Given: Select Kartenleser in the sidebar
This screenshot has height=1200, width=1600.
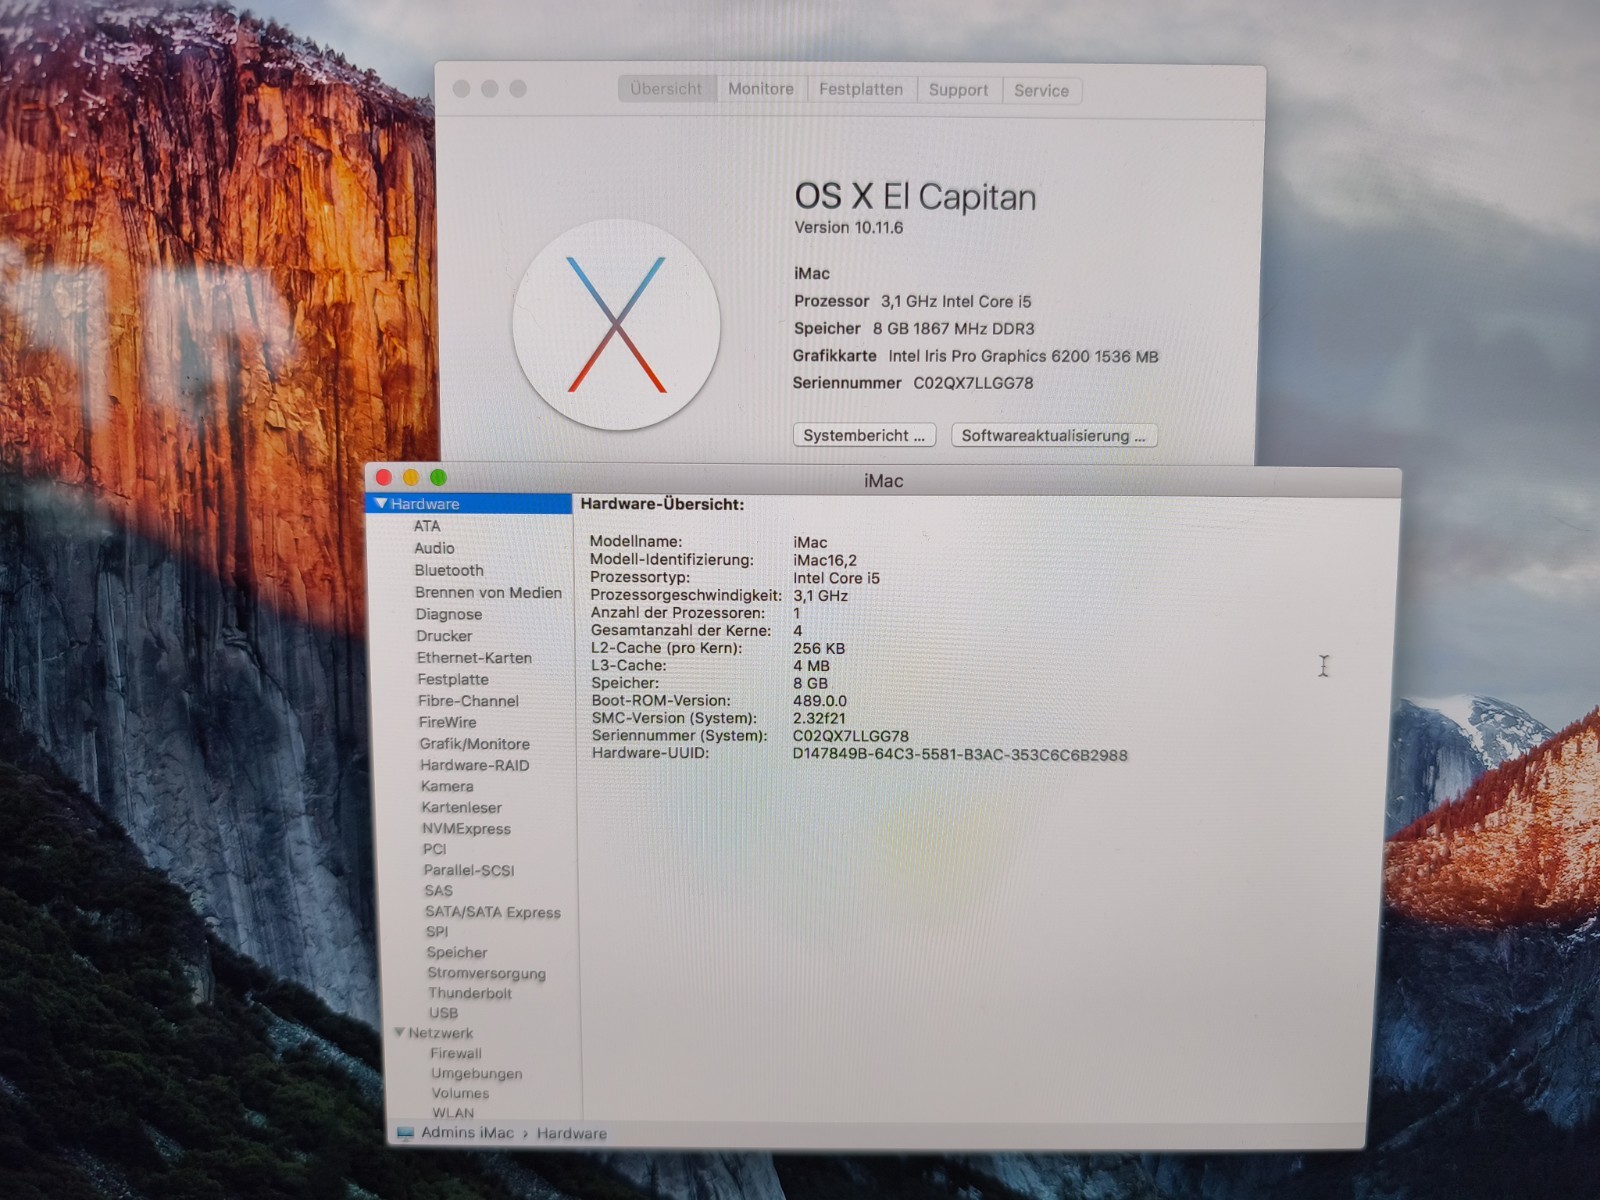Looking at the screenshot, I should tap(461, 807).
